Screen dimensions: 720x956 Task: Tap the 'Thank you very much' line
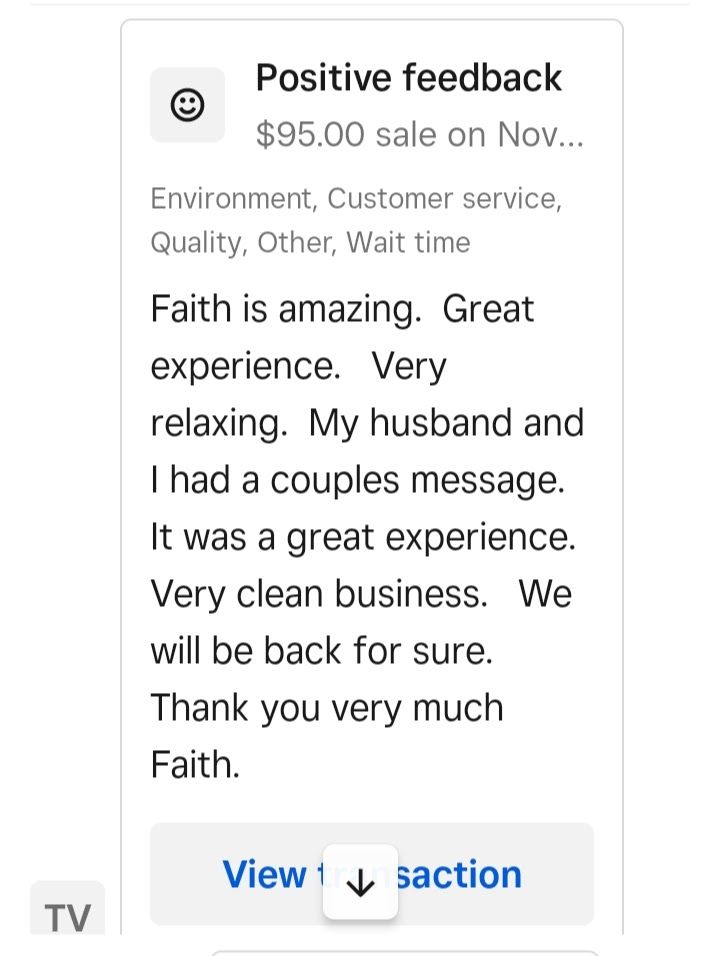(327, 708)
